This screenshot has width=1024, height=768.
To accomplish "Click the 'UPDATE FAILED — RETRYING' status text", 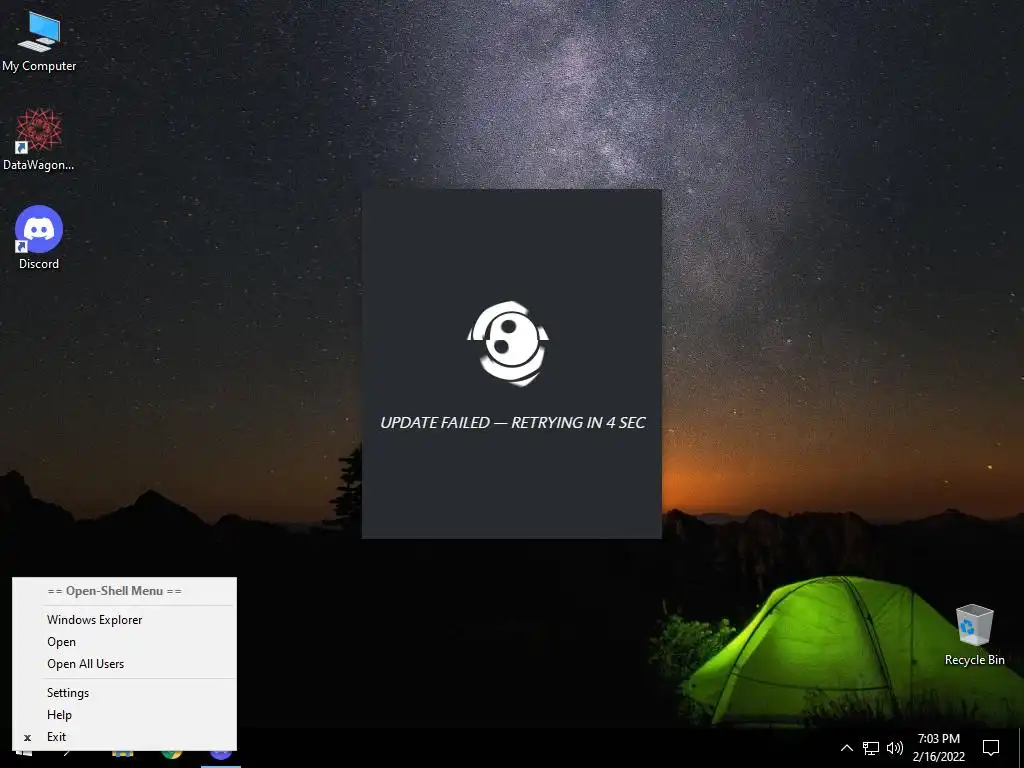I will (513, 423).
